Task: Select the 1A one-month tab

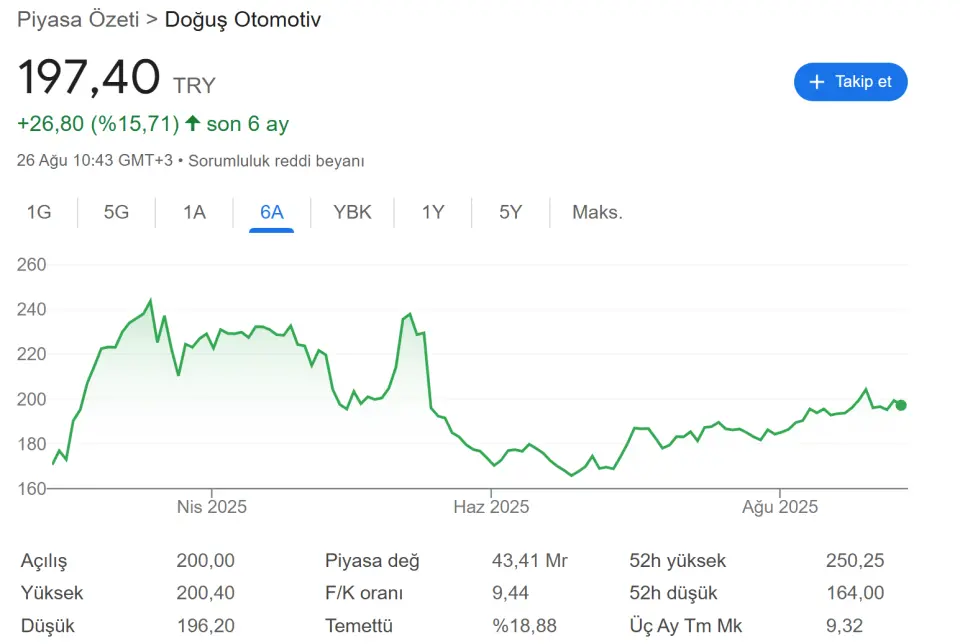Action: [194, 212]
